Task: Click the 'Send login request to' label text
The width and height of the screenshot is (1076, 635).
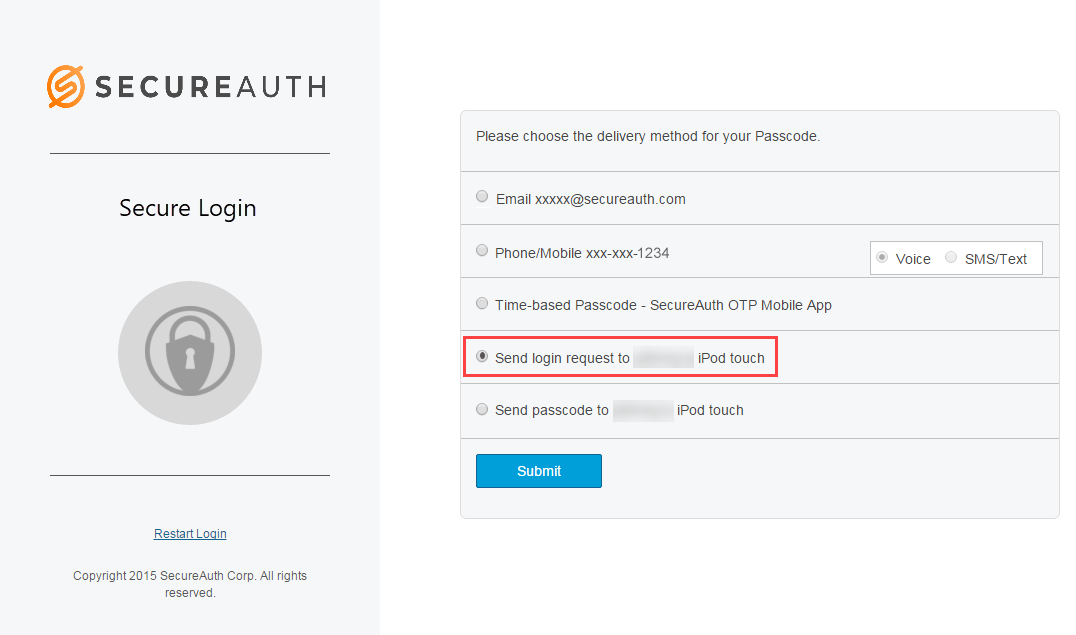Action: tap(562, 358)
